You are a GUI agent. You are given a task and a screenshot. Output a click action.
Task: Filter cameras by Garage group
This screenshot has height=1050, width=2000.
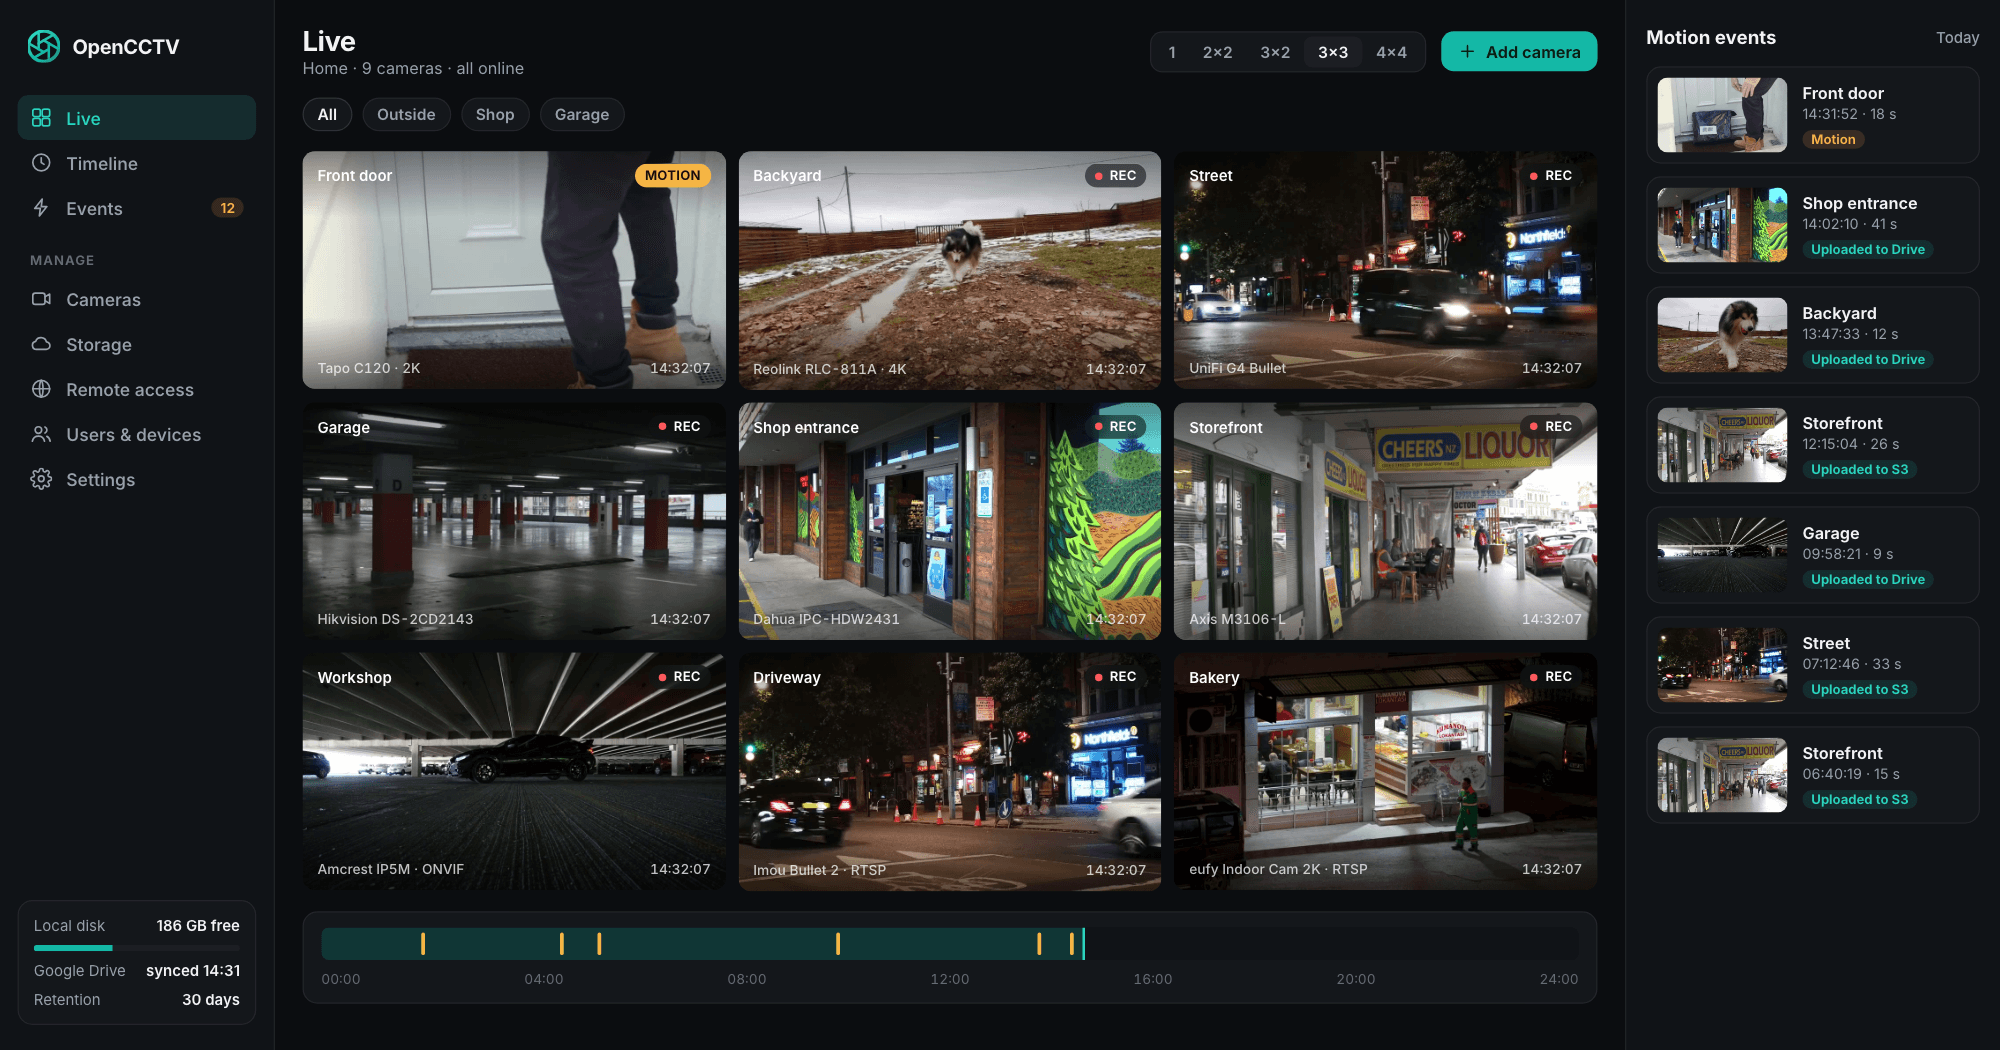[582, 114]
